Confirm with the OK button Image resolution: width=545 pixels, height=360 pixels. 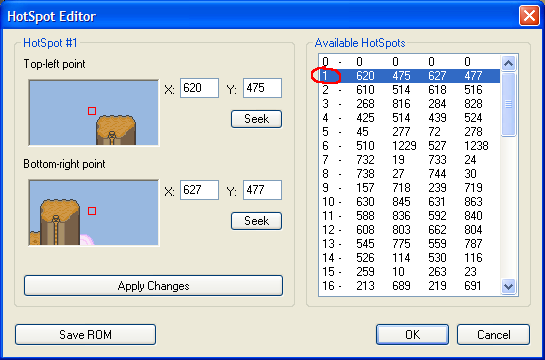coord(412,334)
